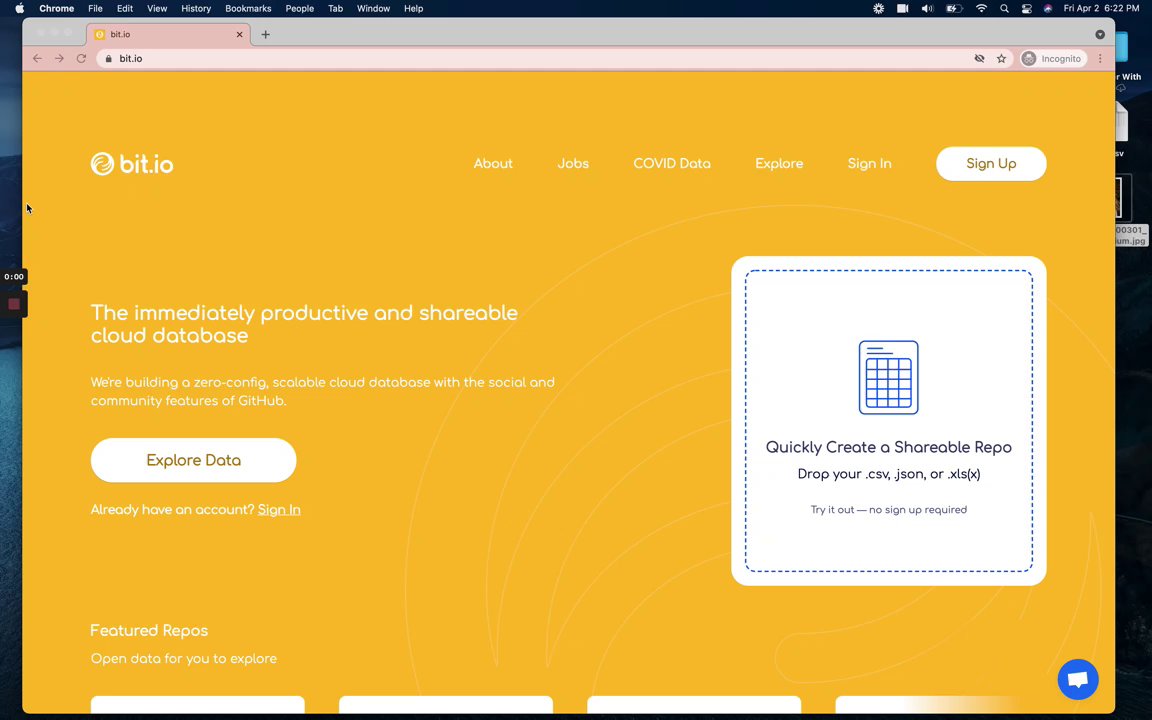The height and width of the screenshot is (720, 1152).
Task: Open Chrome three-dot menu
Action: point(1100,59)
